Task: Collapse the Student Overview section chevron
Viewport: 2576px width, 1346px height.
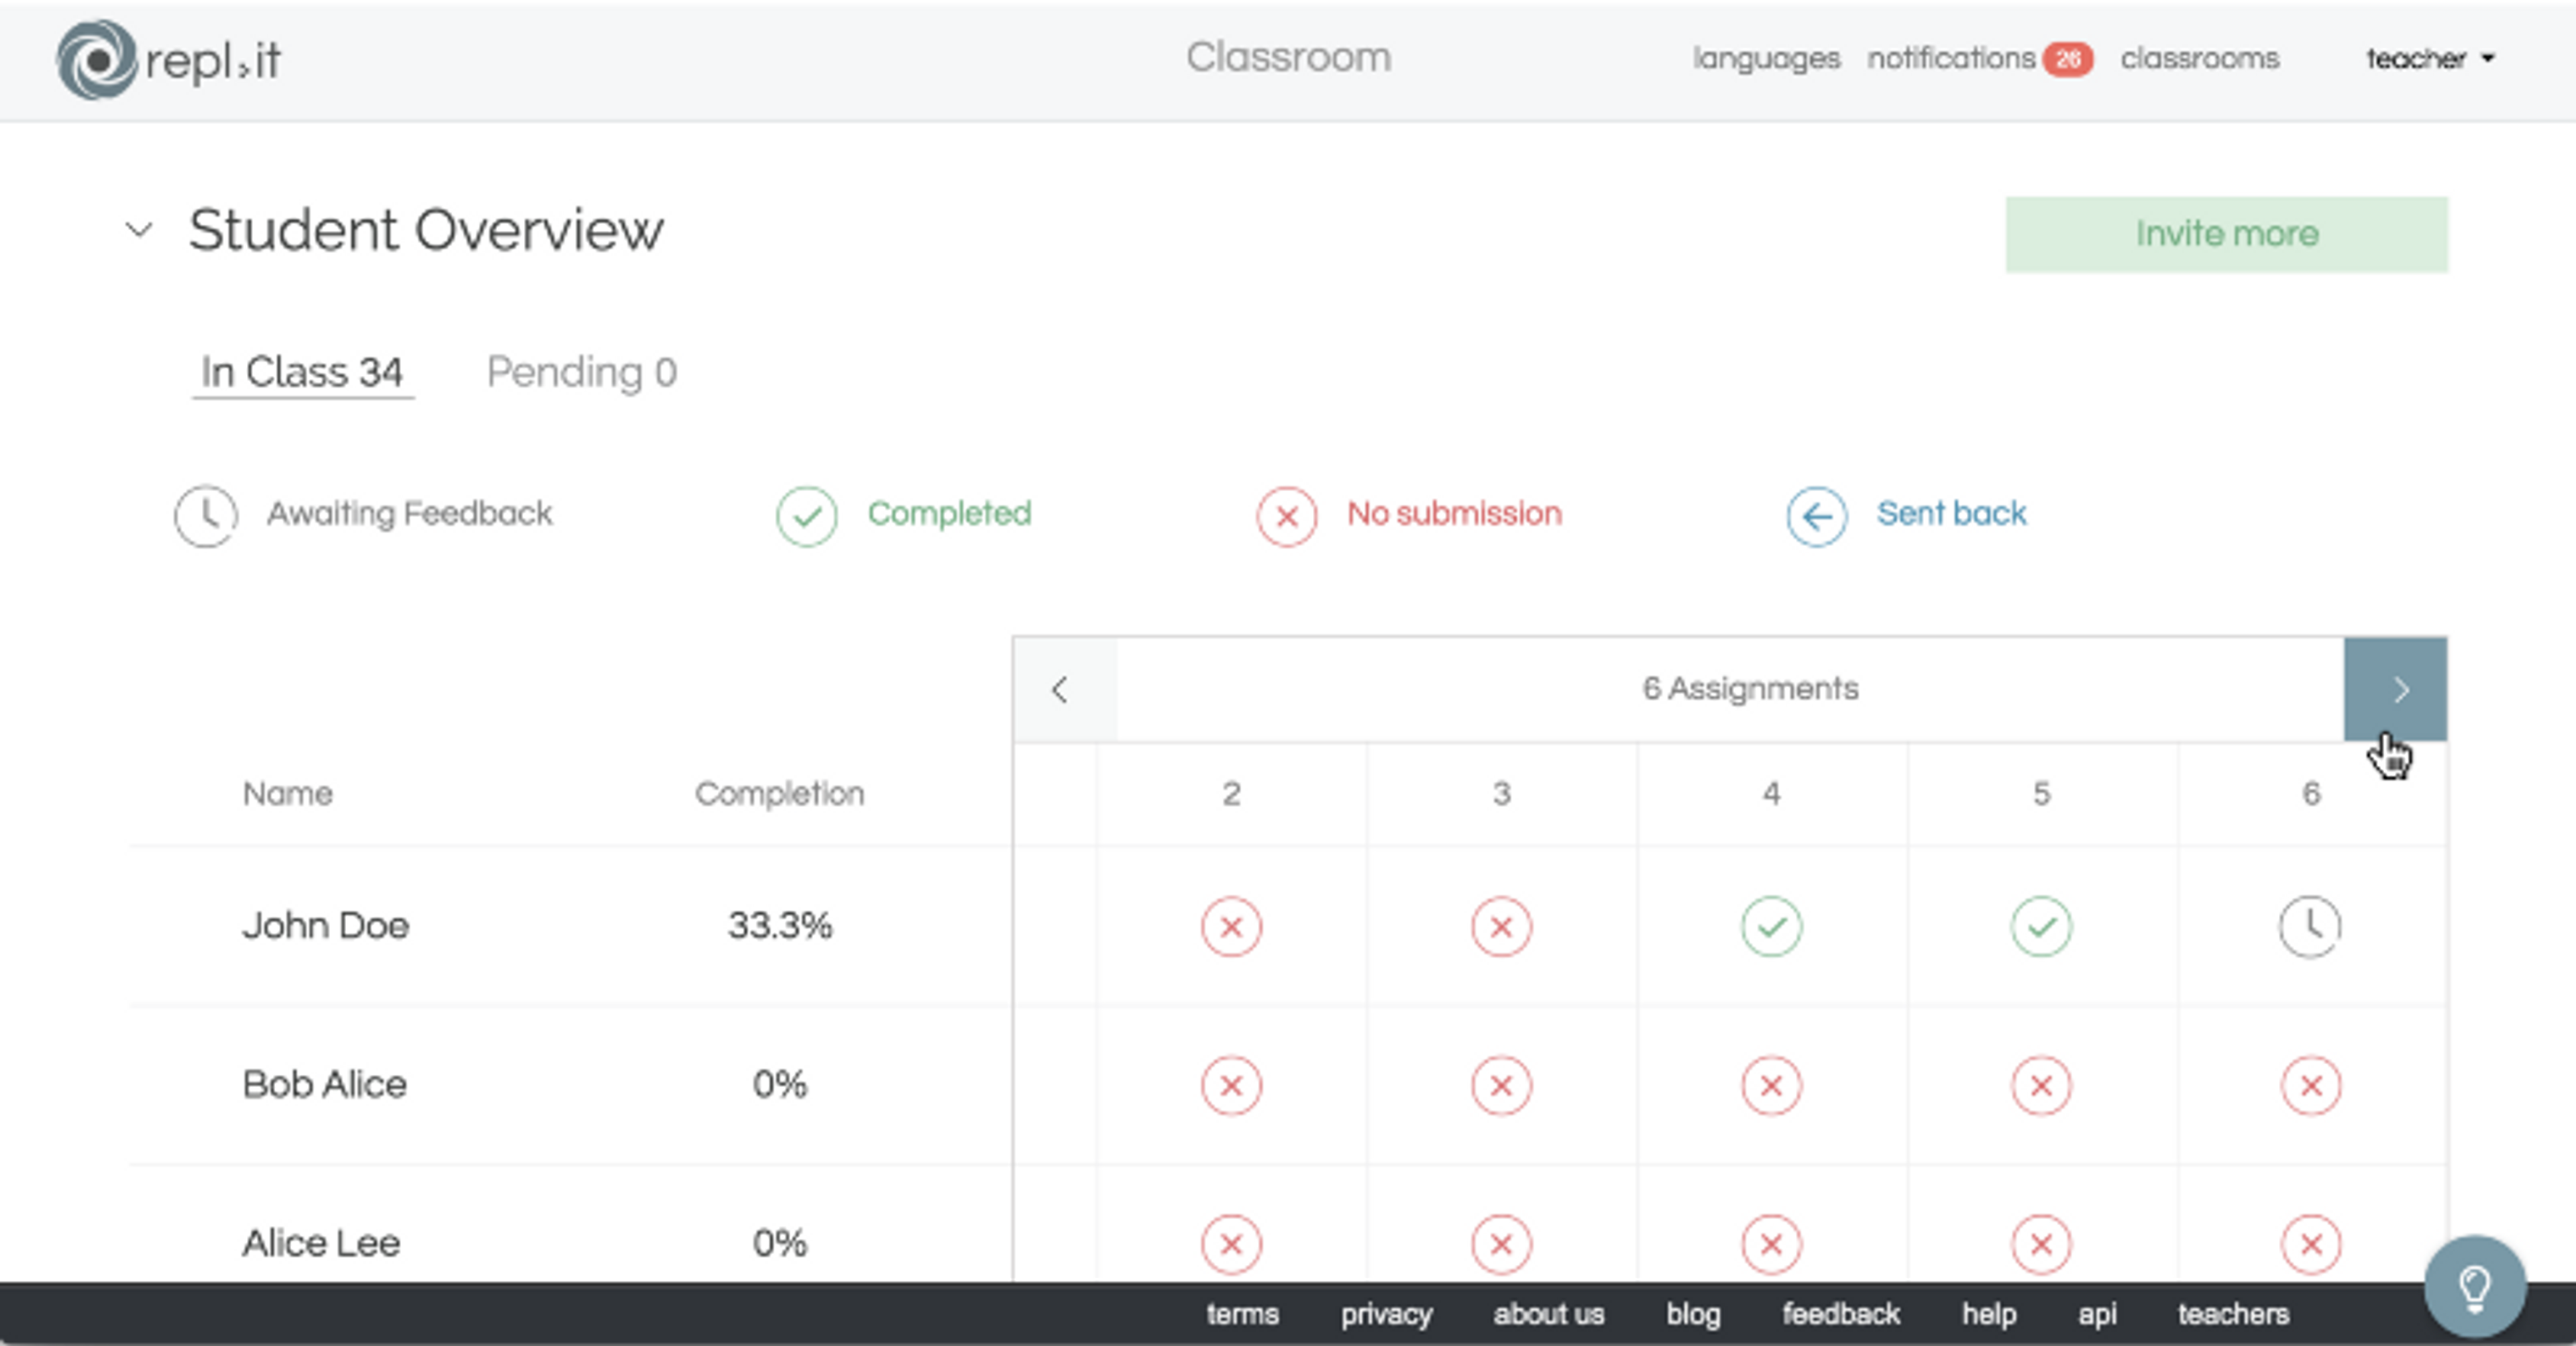Action: (x=140, y=231)
